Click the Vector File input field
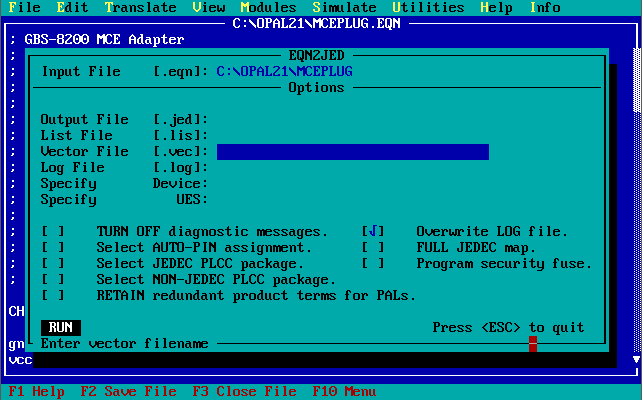642x400 pixels. point(352,152)
